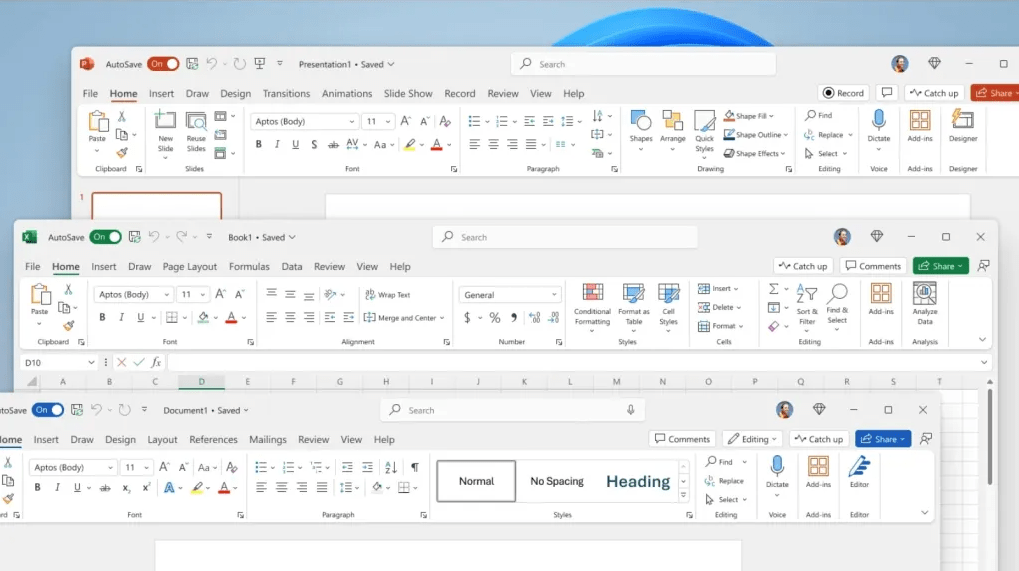Click Find & Select in Excel

coord(837,305)
